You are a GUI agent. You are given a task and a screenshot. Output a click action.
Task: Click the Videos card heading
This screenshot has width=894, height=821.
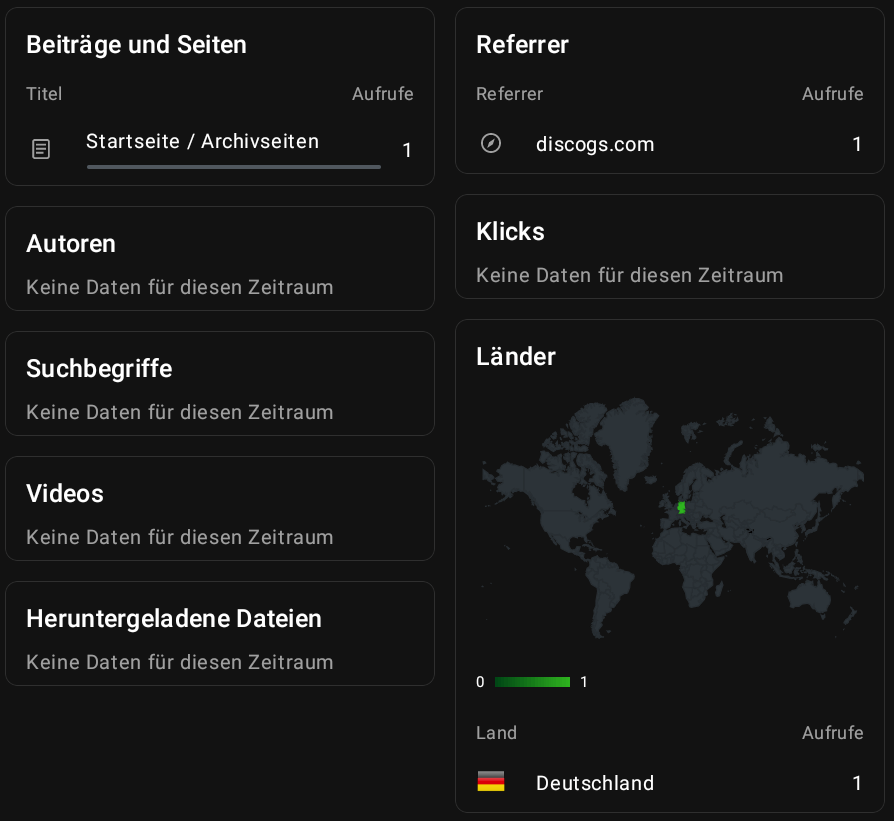(x=65, y=494)
